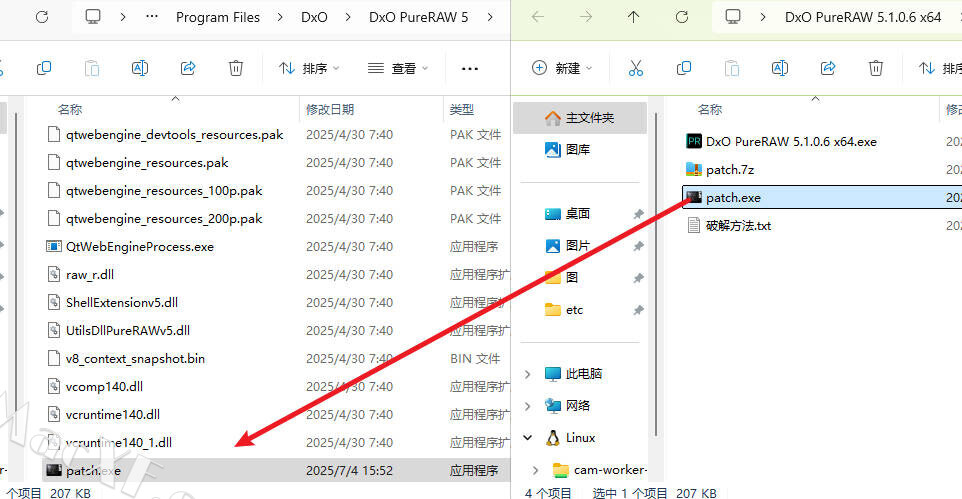The width and height of the screenshot is (962, 499).
Task: Open 主文件夹 Home in navigation pane
Action: (x=580, y=118)
